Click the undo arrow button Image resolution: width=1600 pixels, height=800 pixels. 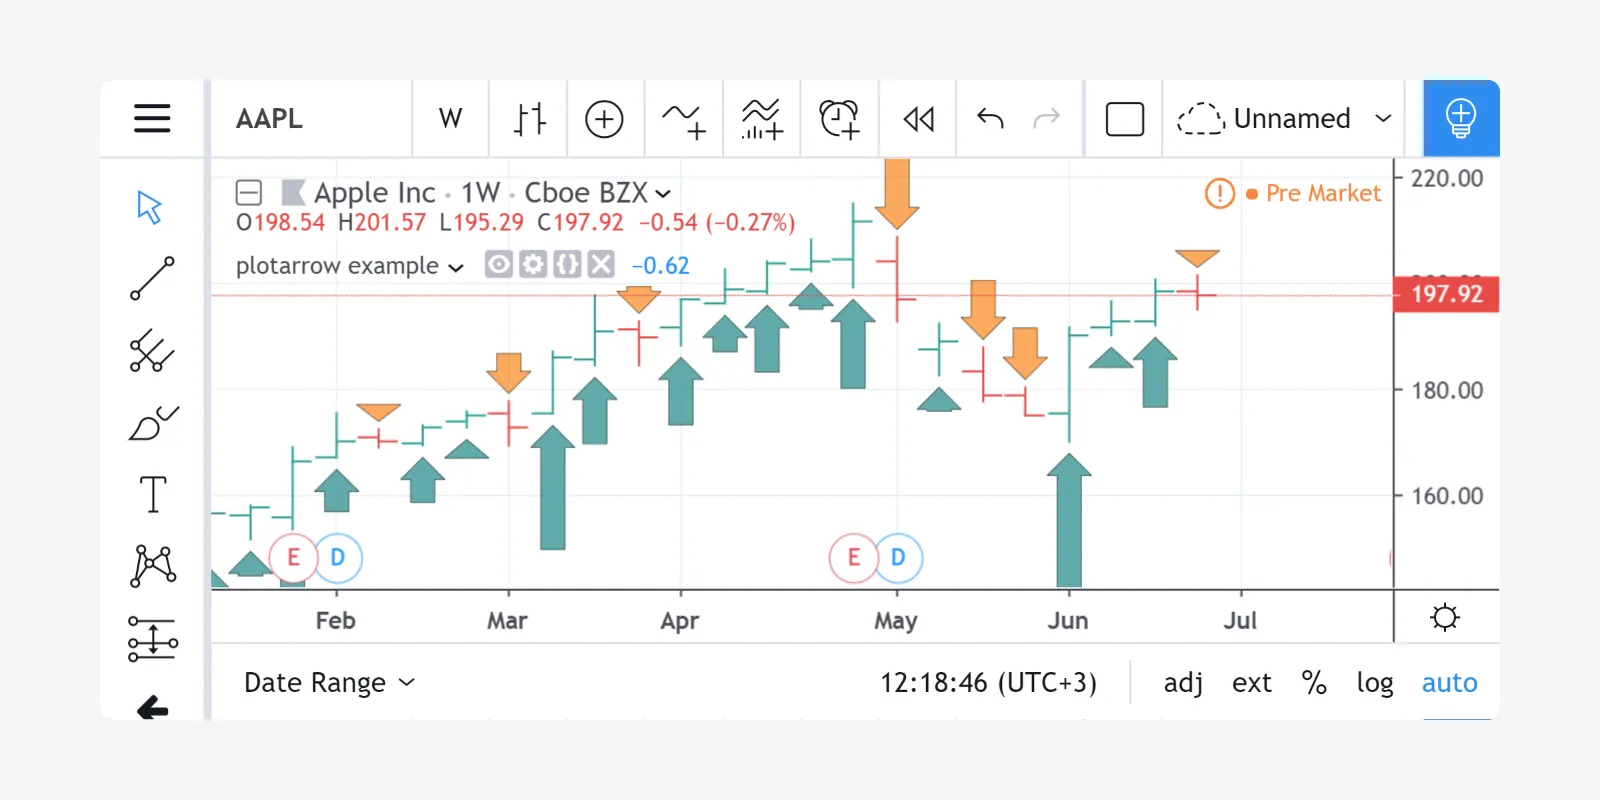[990, 119]
